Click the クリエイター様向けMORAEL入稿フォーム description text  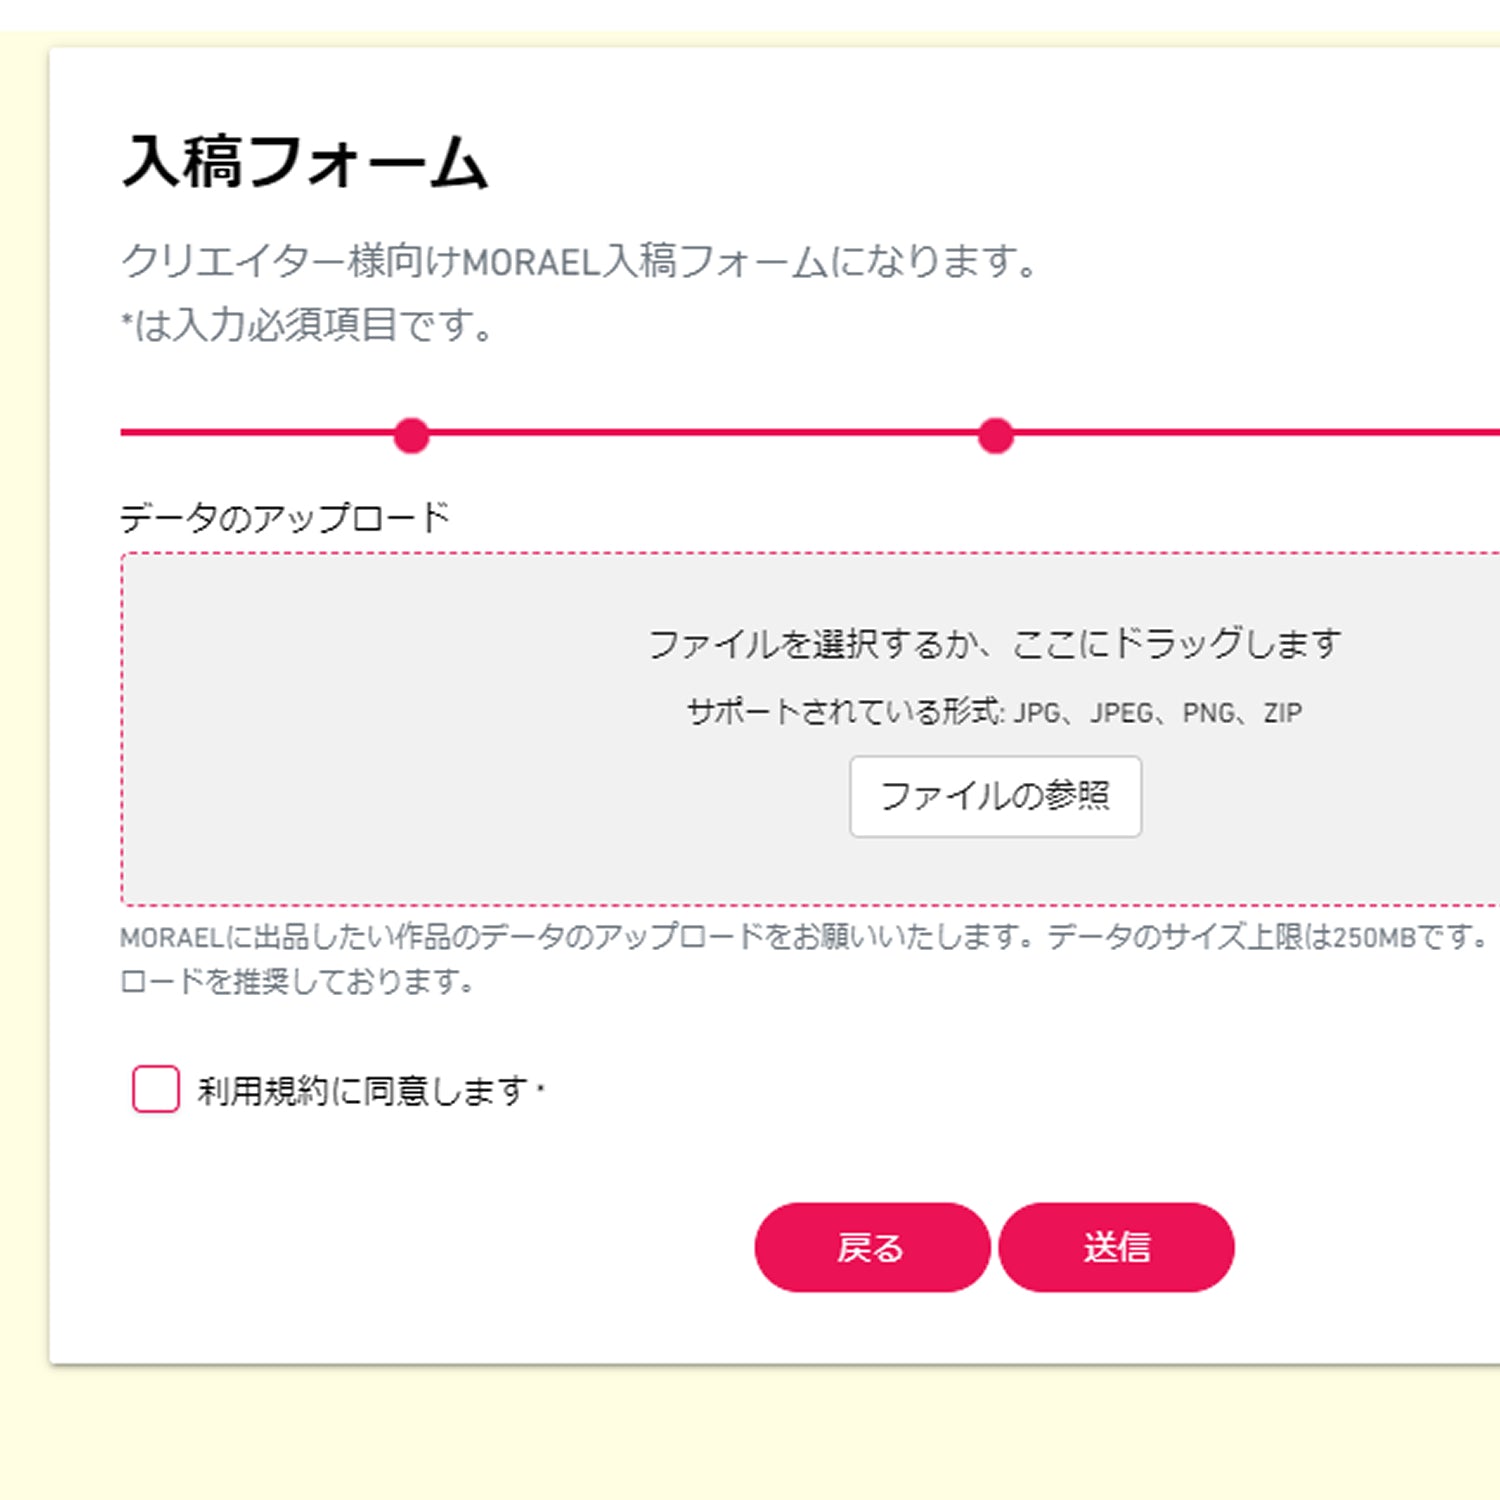click(x=580, y=262)
